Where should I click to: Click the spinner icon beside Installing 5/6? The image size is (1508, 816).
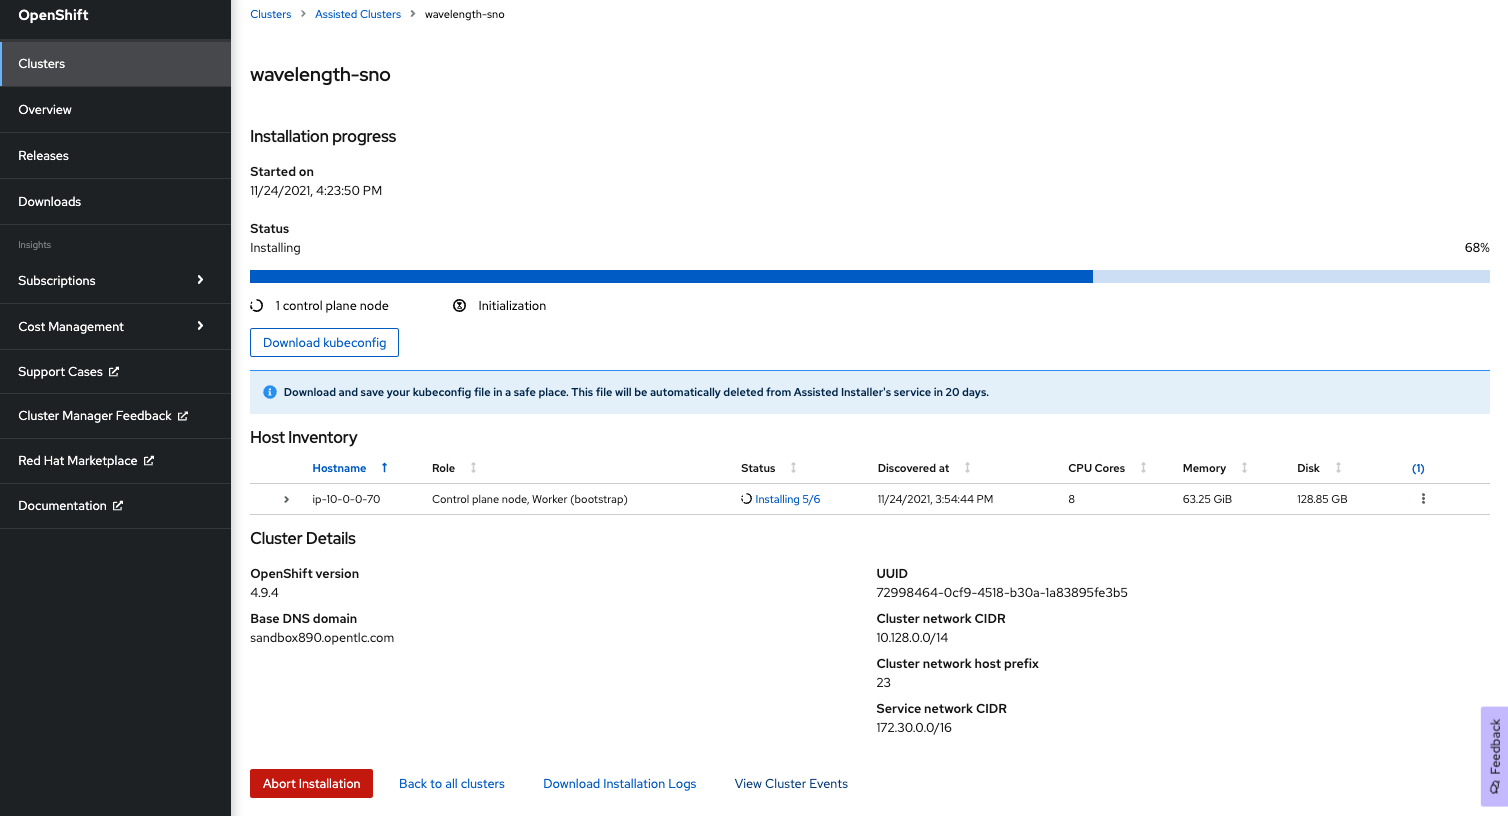[746, 499]
